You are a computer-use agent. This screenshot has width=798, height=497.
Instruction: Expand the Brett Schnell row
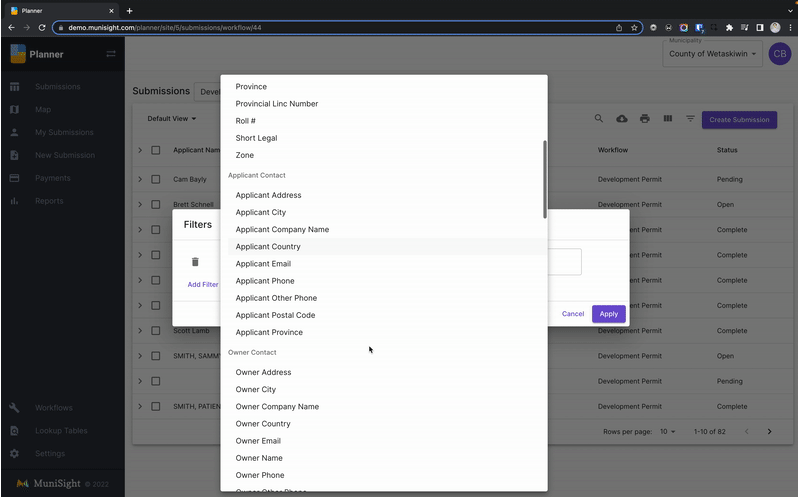click(x=140, y=204)
